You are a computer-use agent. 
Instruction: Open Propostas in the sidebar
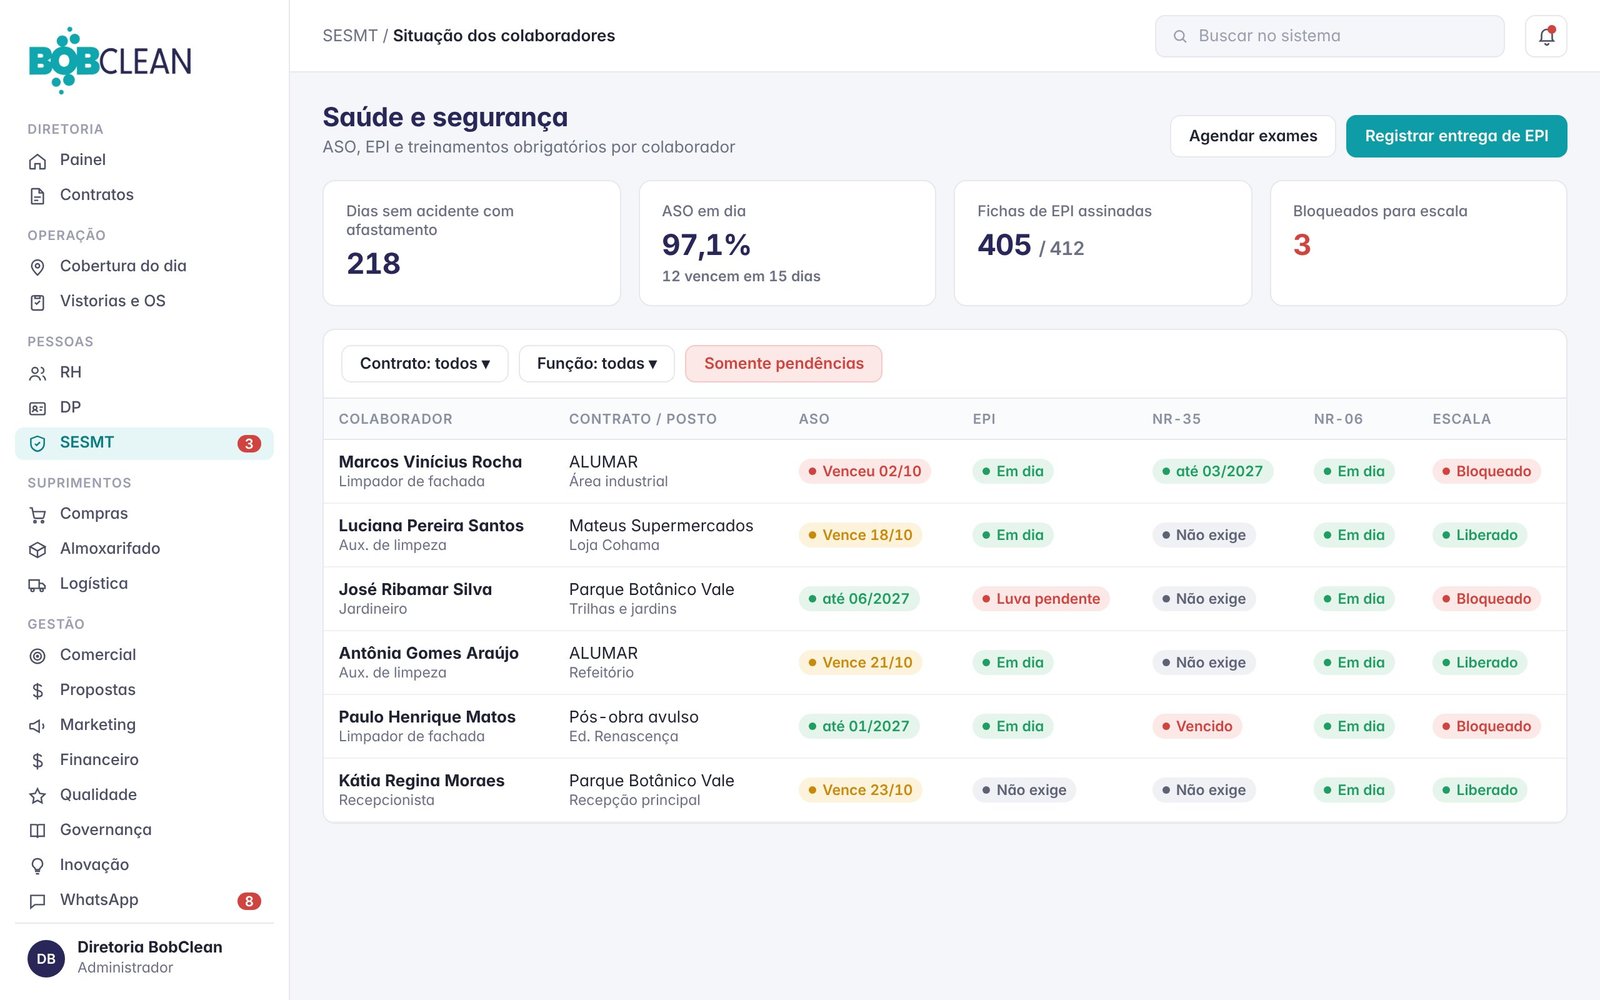(144, 690)
